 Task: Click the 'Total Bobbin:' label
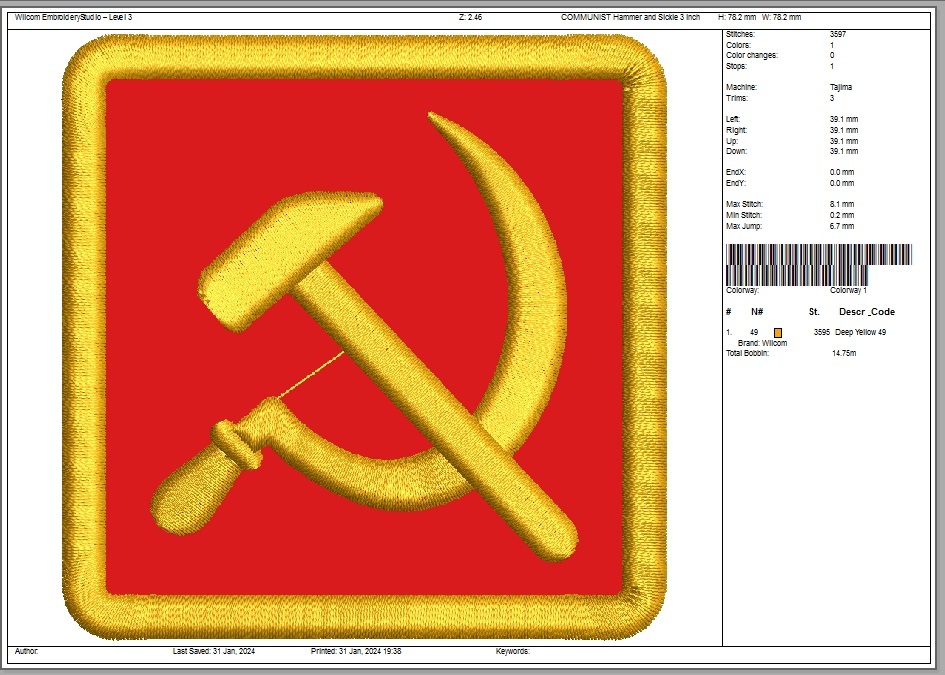[x=747, y=354]
